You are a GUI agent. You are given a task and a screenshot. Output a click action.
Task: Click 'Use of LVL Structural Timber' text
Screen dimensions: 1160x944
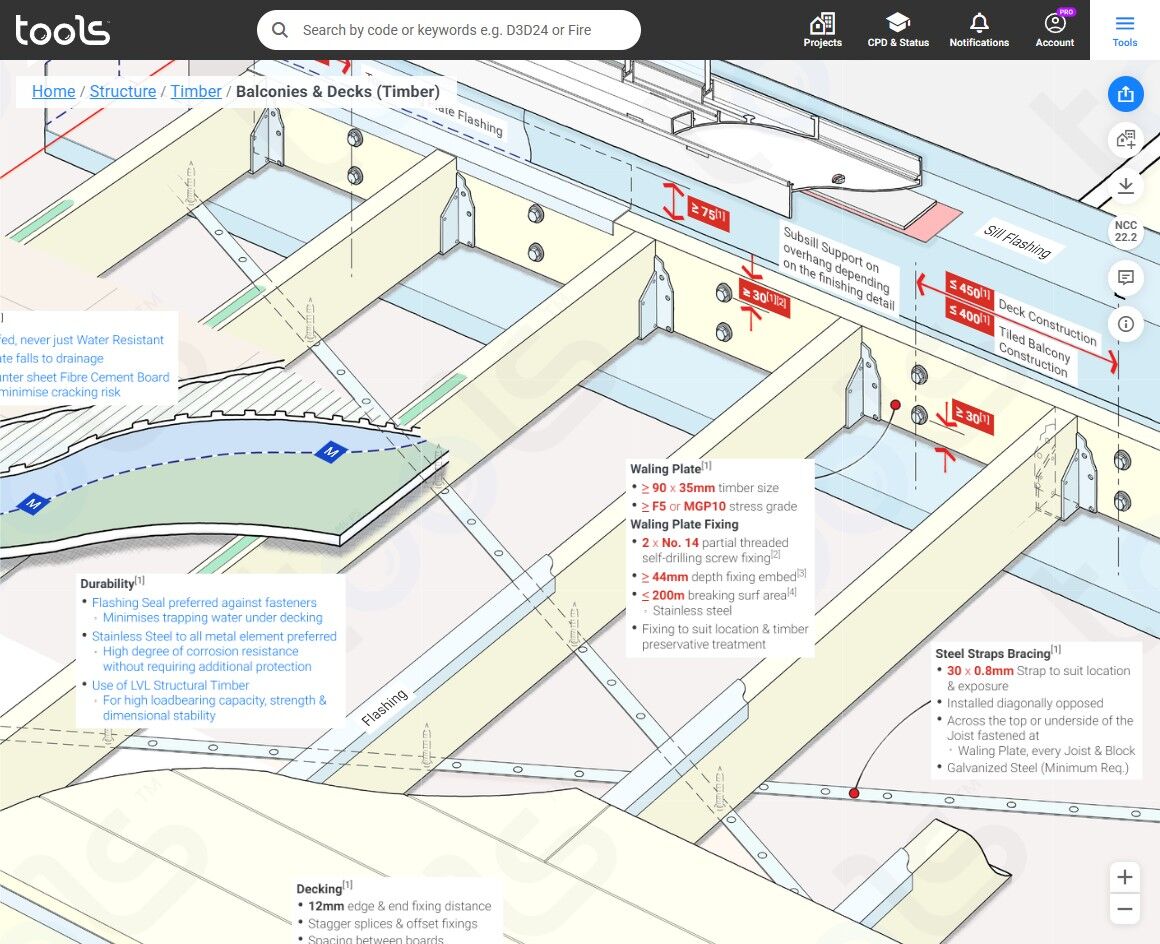[x=170, y=685]
